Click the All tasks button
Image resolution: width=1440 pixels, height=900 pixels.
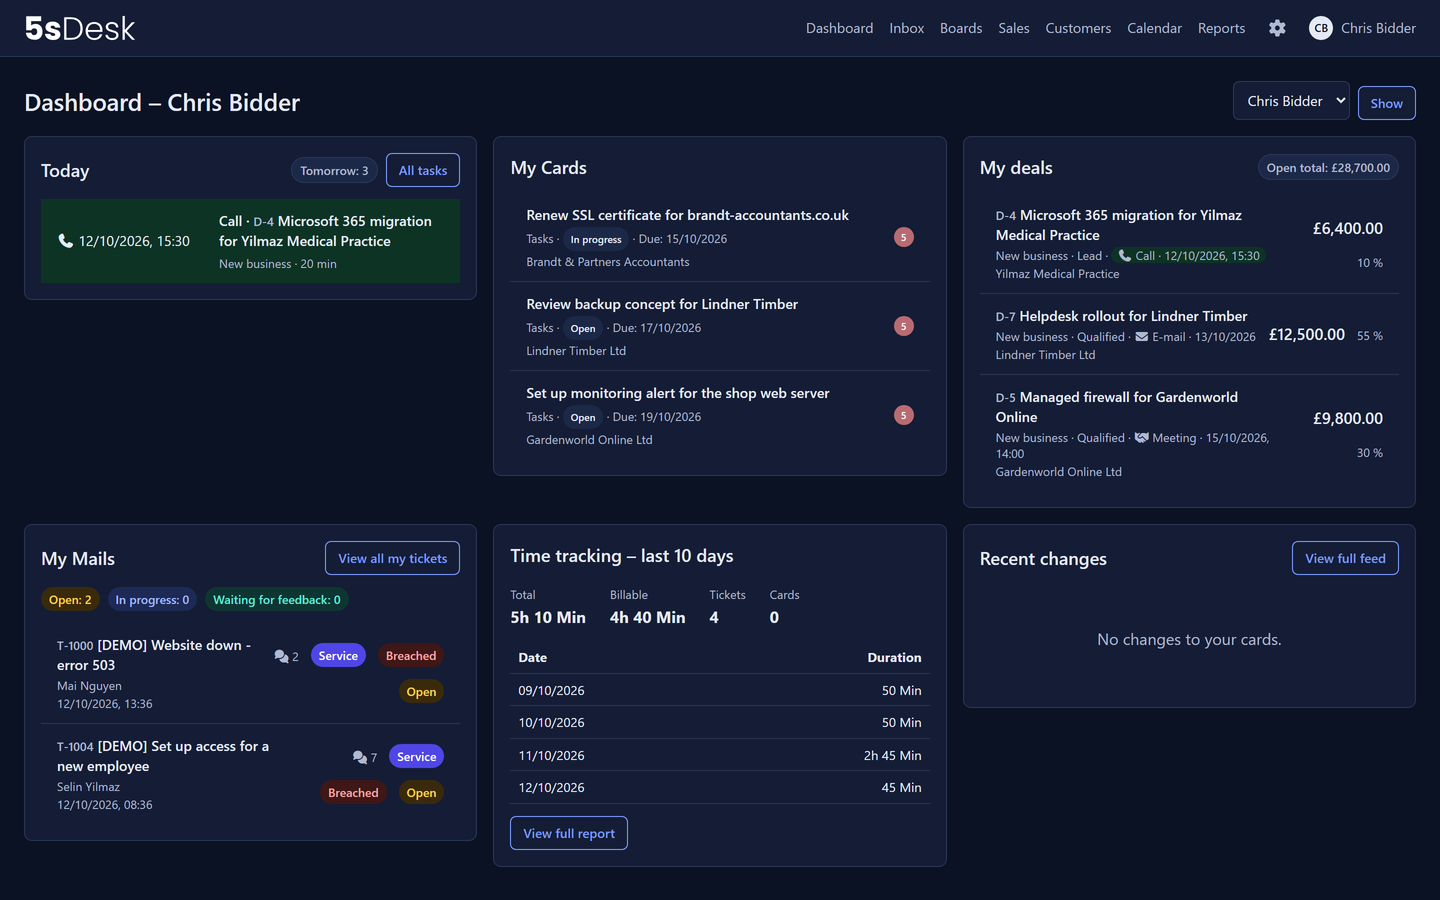pos(423,170)
